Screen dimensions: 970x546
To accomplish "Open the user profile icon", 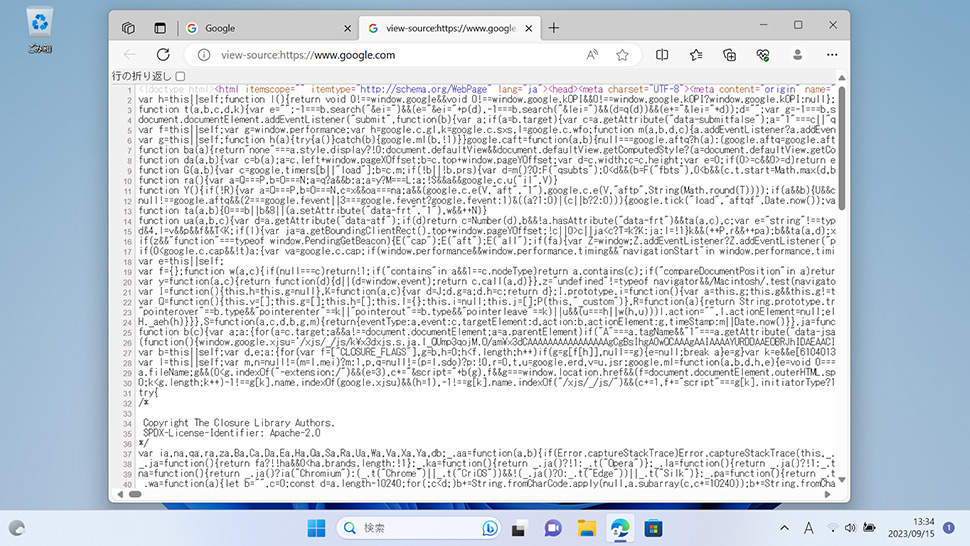I will [x=797, y=55].
